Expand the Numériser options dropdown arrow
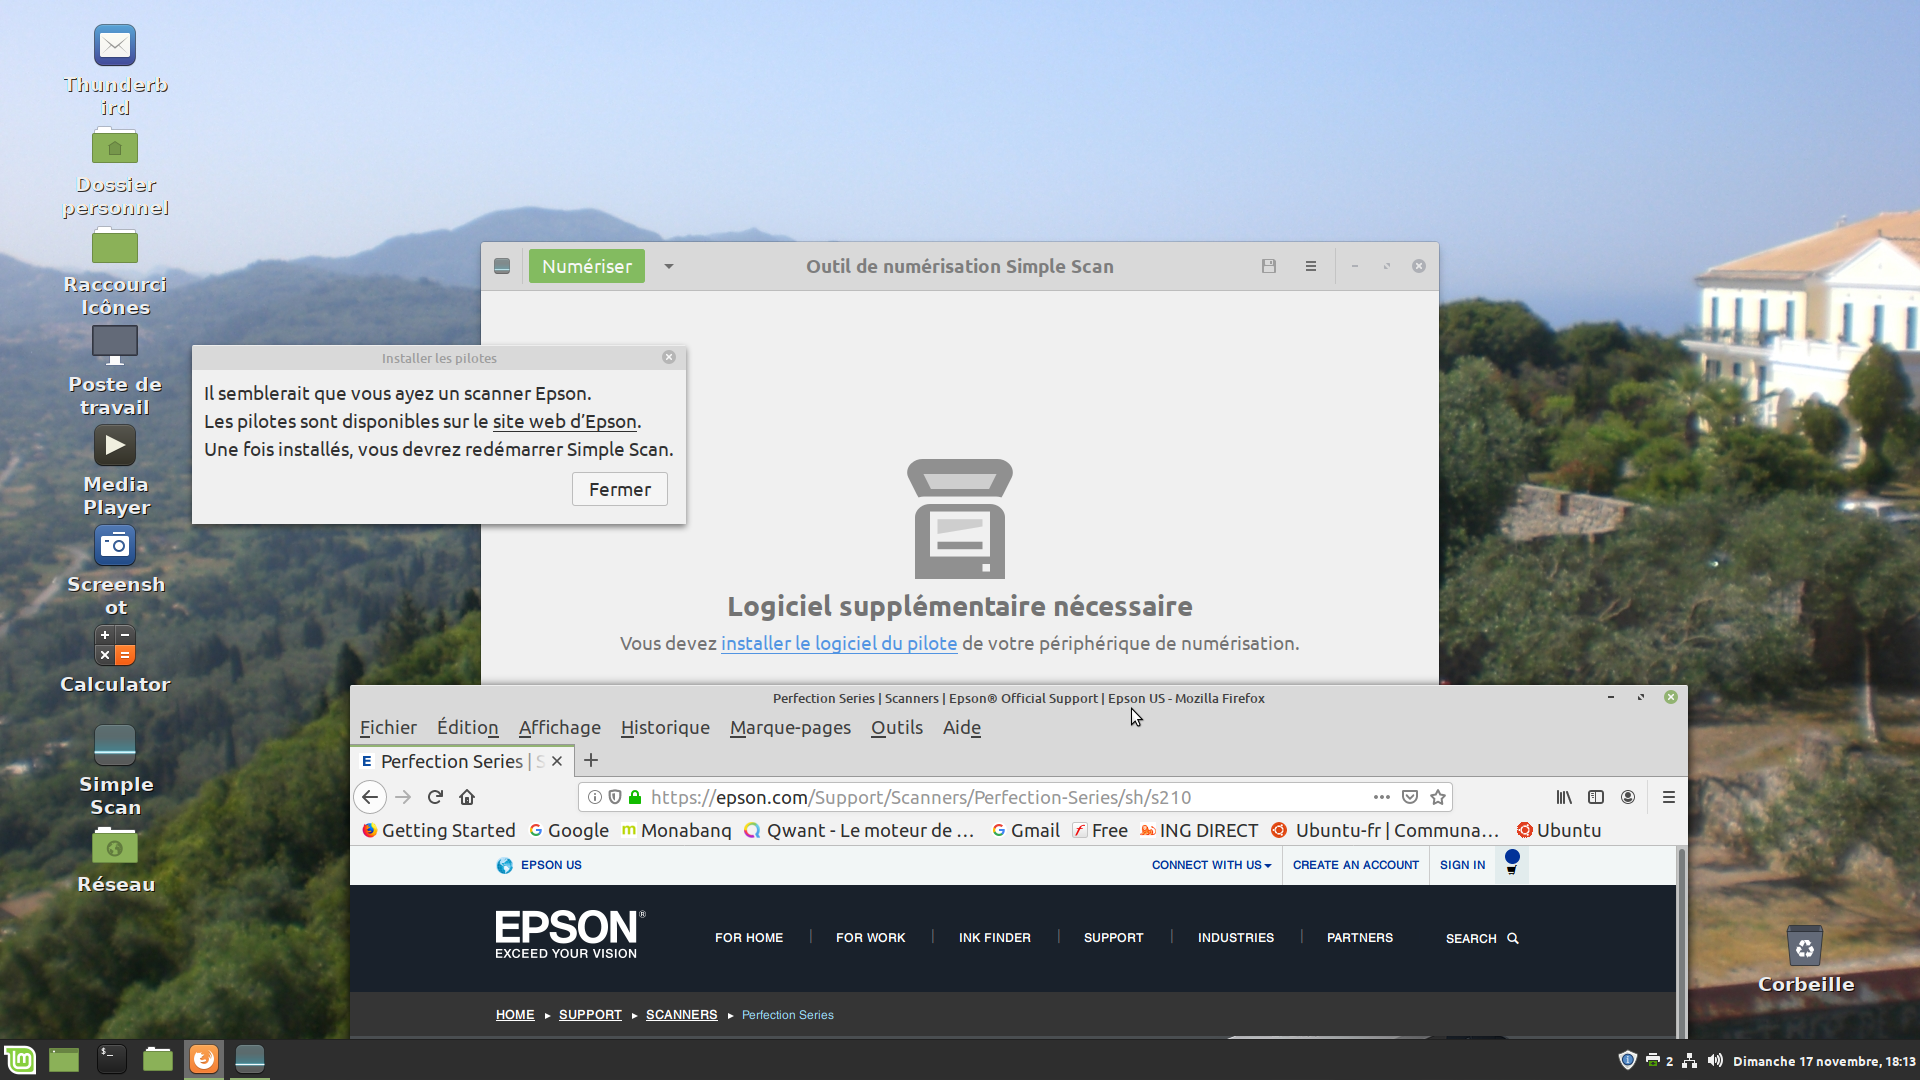 669,266
